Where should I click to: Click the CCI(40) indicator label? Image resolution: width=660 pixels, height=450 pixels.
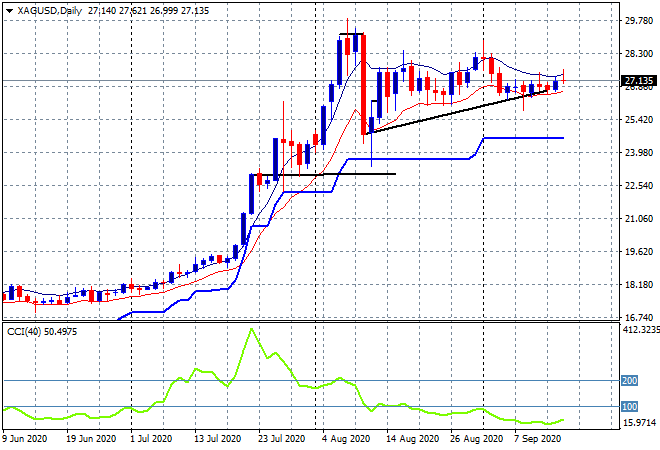coord(24,332)
